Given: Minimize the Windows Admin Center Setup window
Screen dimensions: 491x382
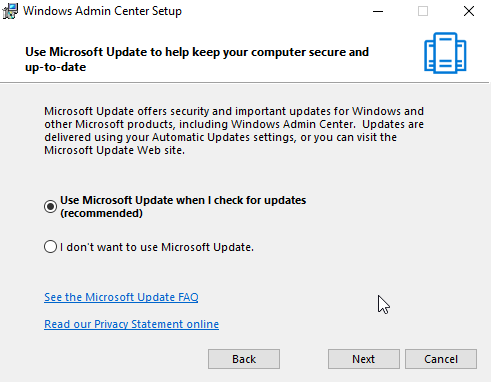Looking at the screenshot, I should [x=378, y=11].
